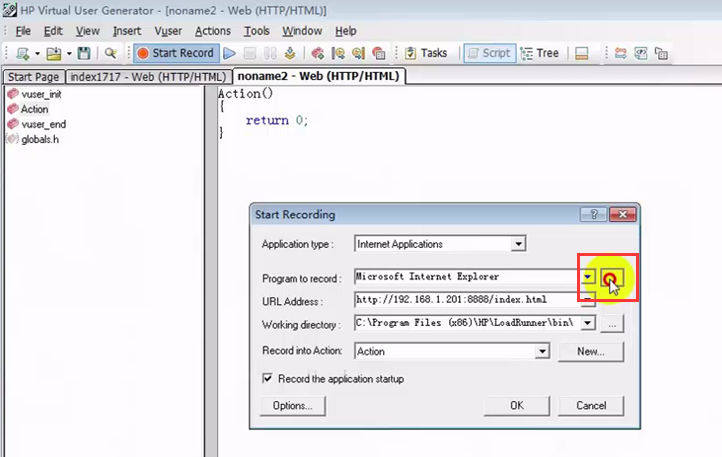This screenshot has width=722, height=457.
Task: Open the Insert menu
Action: (127, 31)
